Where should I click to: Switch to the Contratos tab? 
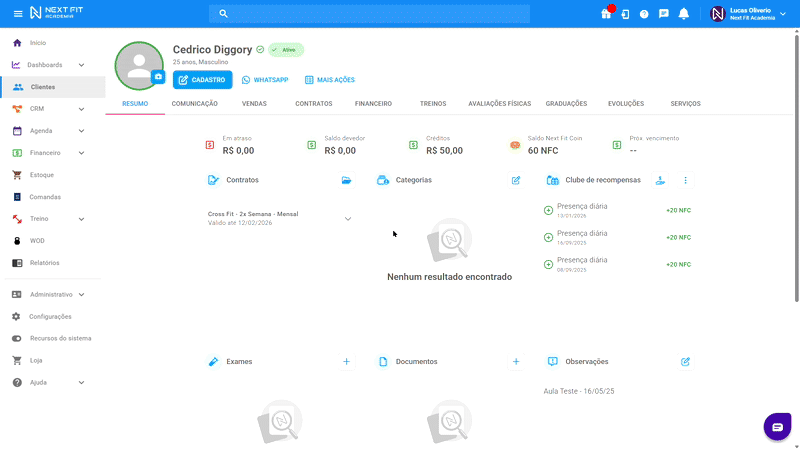coord(314,104)
